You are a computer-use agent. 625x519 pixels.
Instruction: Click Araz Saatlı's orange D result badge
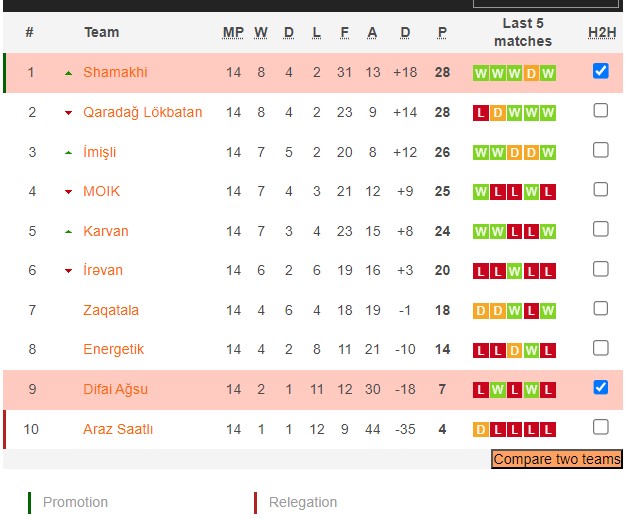(481, 429)
